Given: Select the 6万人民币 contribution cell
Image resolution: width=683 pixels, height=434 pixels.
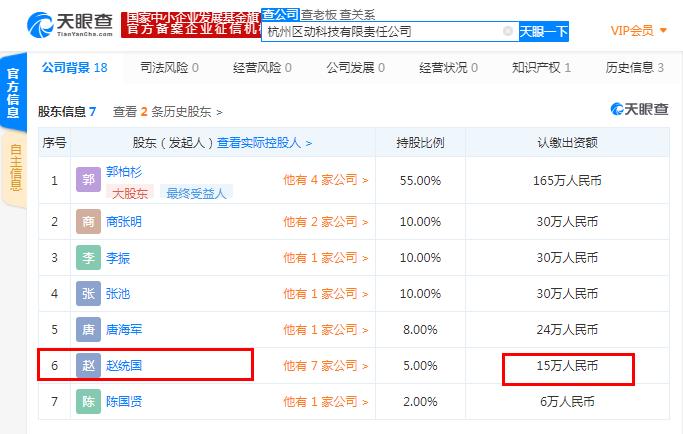Looking at the screenshot, I should (x=567, y=401).
